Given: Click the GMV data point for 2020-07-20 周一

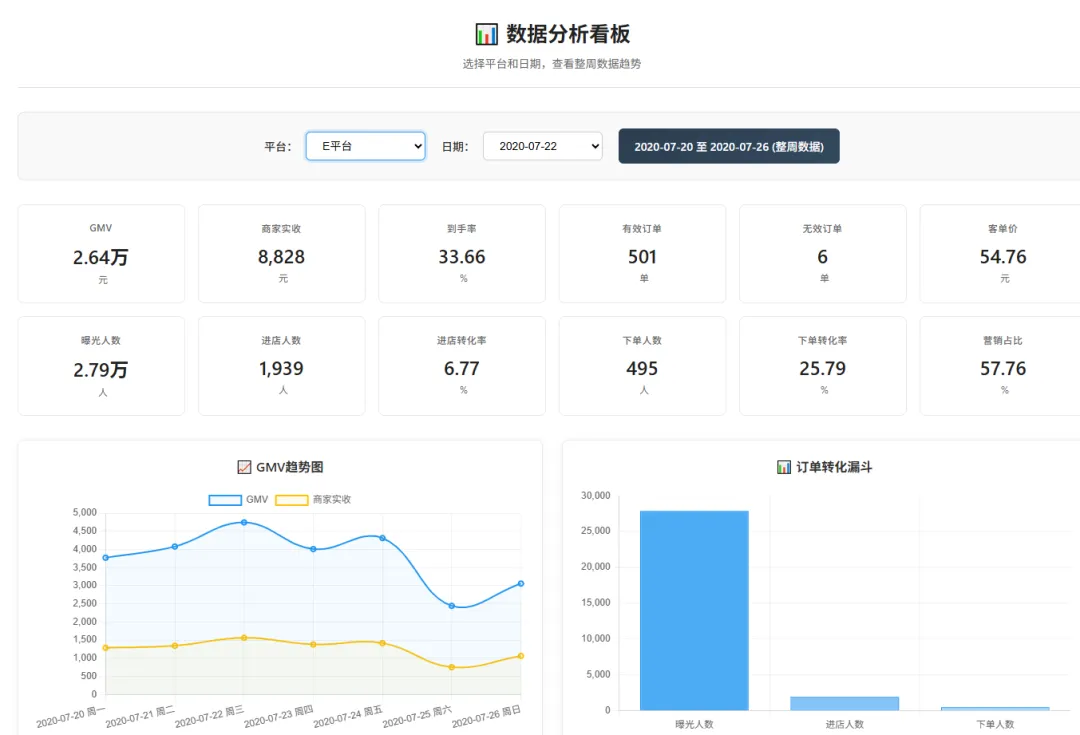Looking at the screenshot, I should [105, 558].
